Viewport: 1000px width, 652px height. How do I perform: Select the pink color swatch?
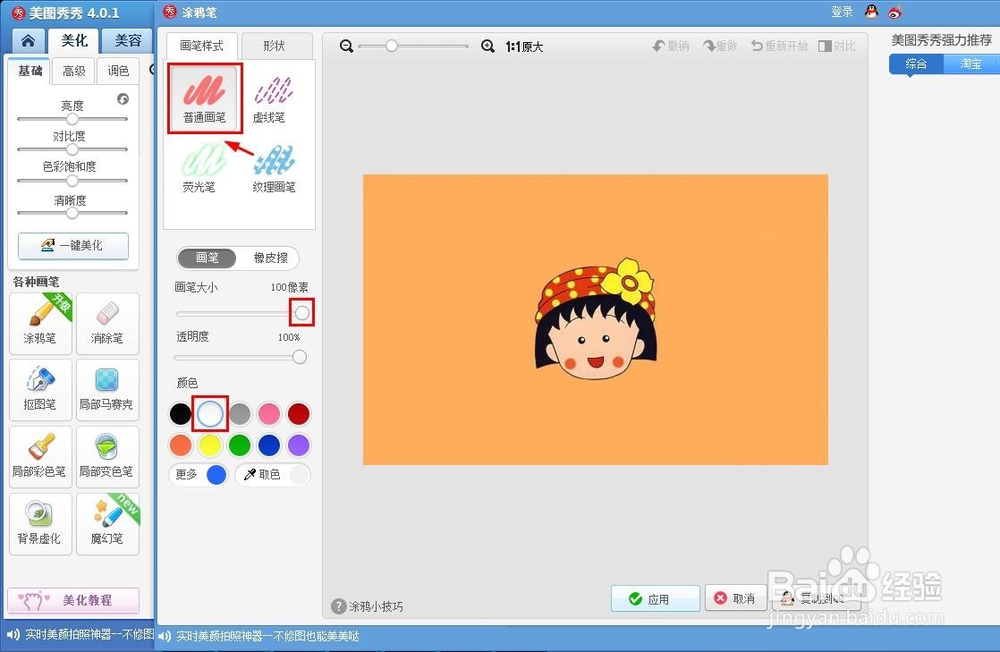269,414
